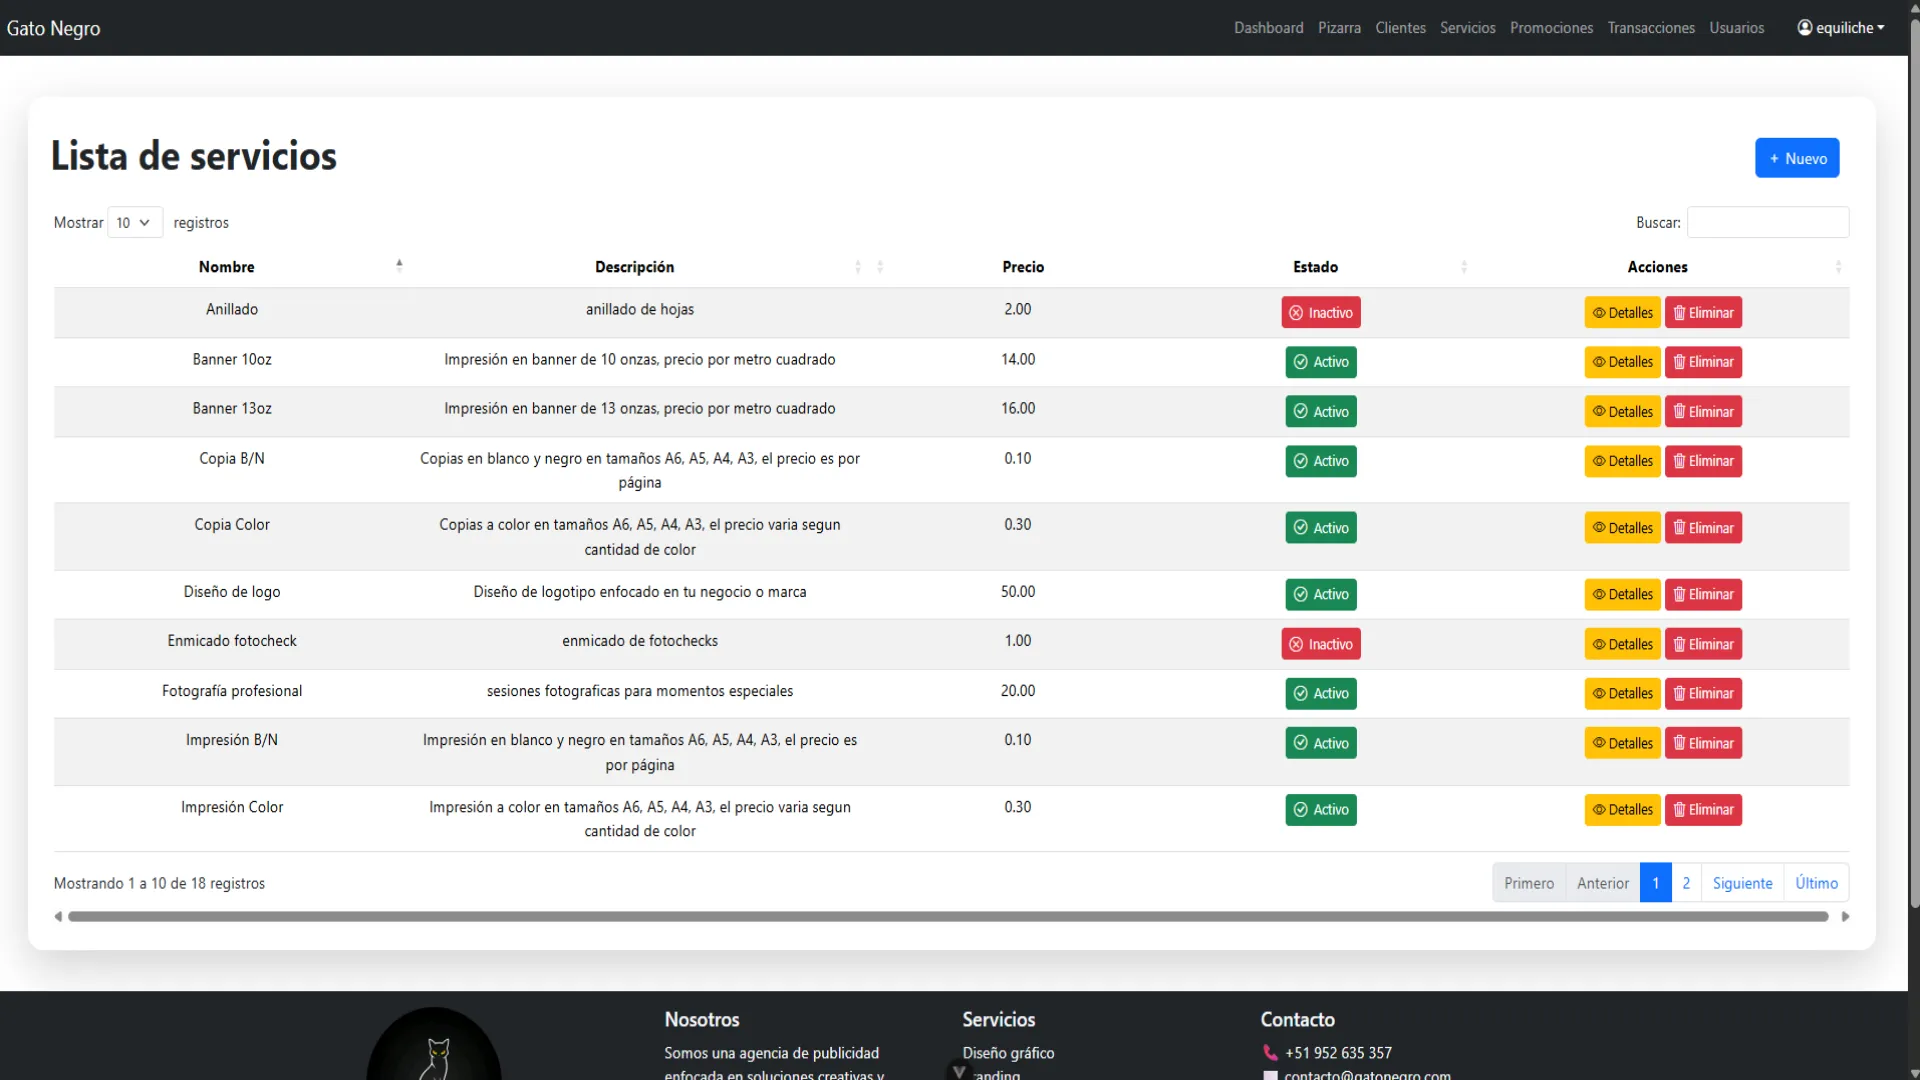Open the Transacciones nav item
1920x1080 pixels.
point(1651,28)
